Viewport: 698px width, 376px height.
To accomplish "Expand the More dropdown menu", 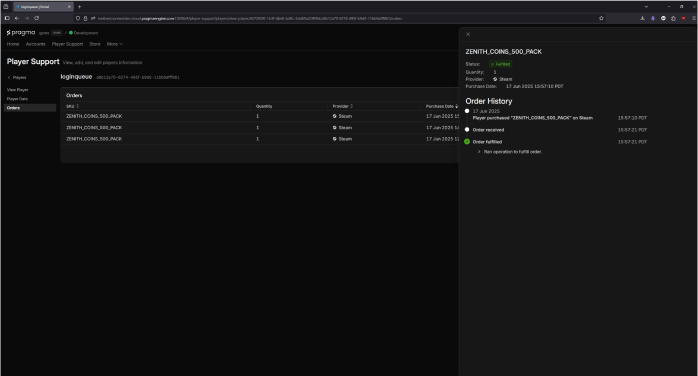I will coord(115,44).
